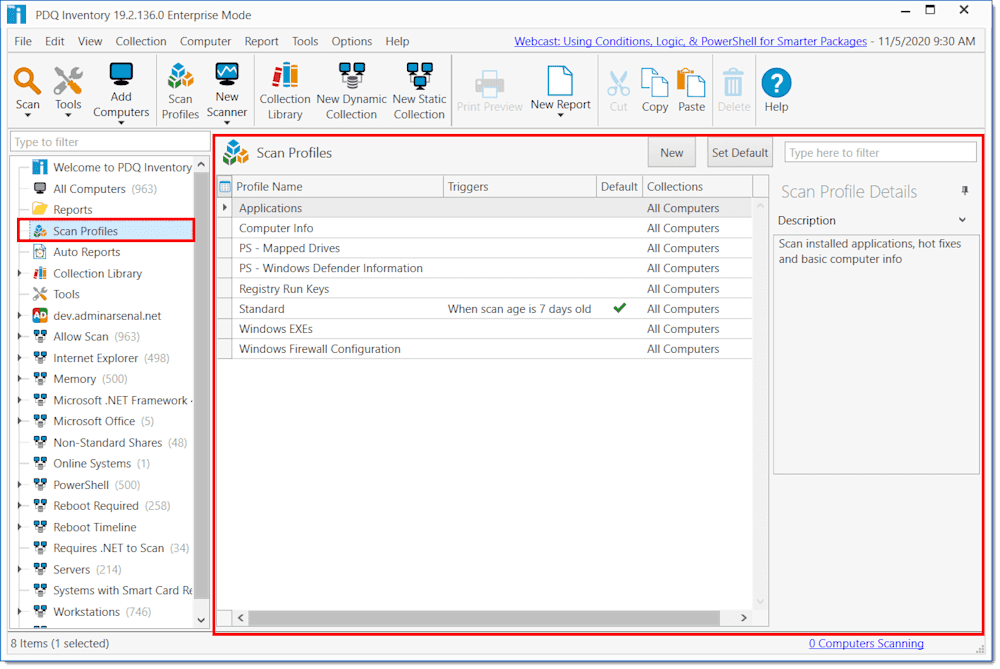Click the Scan magnifier toolbar icon

click(x=27, y=82)
